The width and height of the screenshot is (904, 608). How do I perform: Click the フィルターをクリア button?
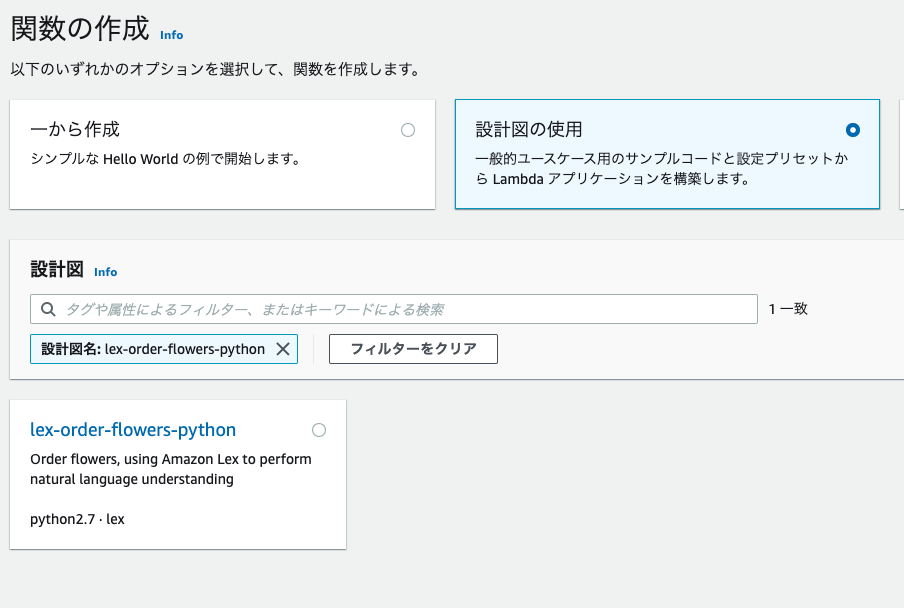pyautogui.click(x=413, y=349)
